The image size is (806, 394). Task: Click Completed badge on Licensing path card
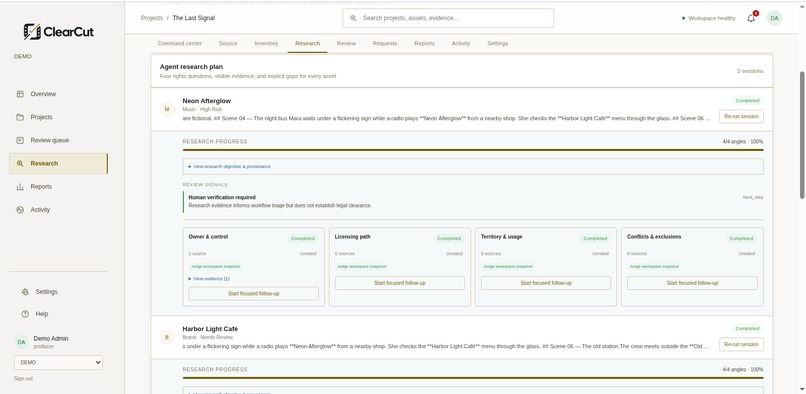tap(449, 239)
